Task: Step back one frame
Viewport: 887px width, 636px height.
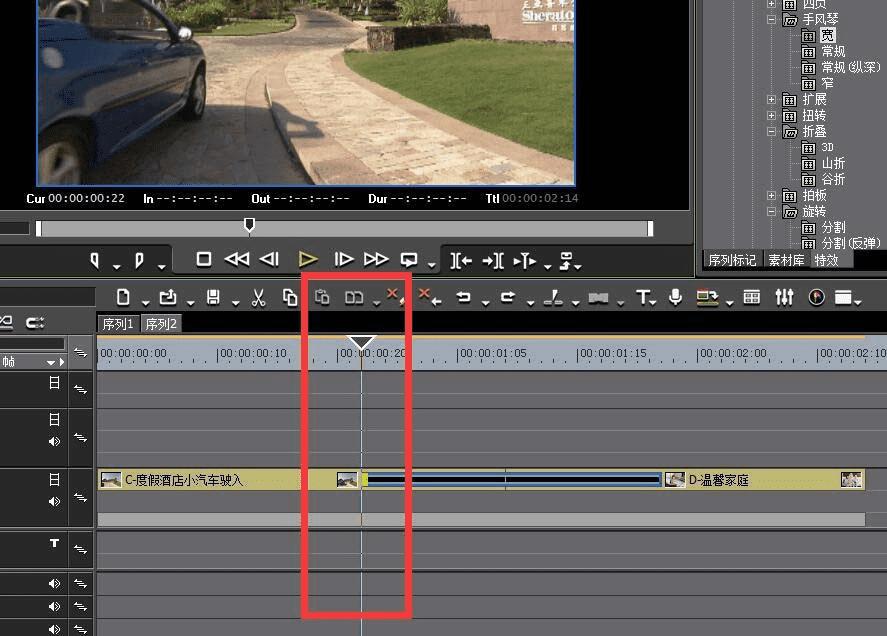Action: pyautogui.click(x=269, y=259)
